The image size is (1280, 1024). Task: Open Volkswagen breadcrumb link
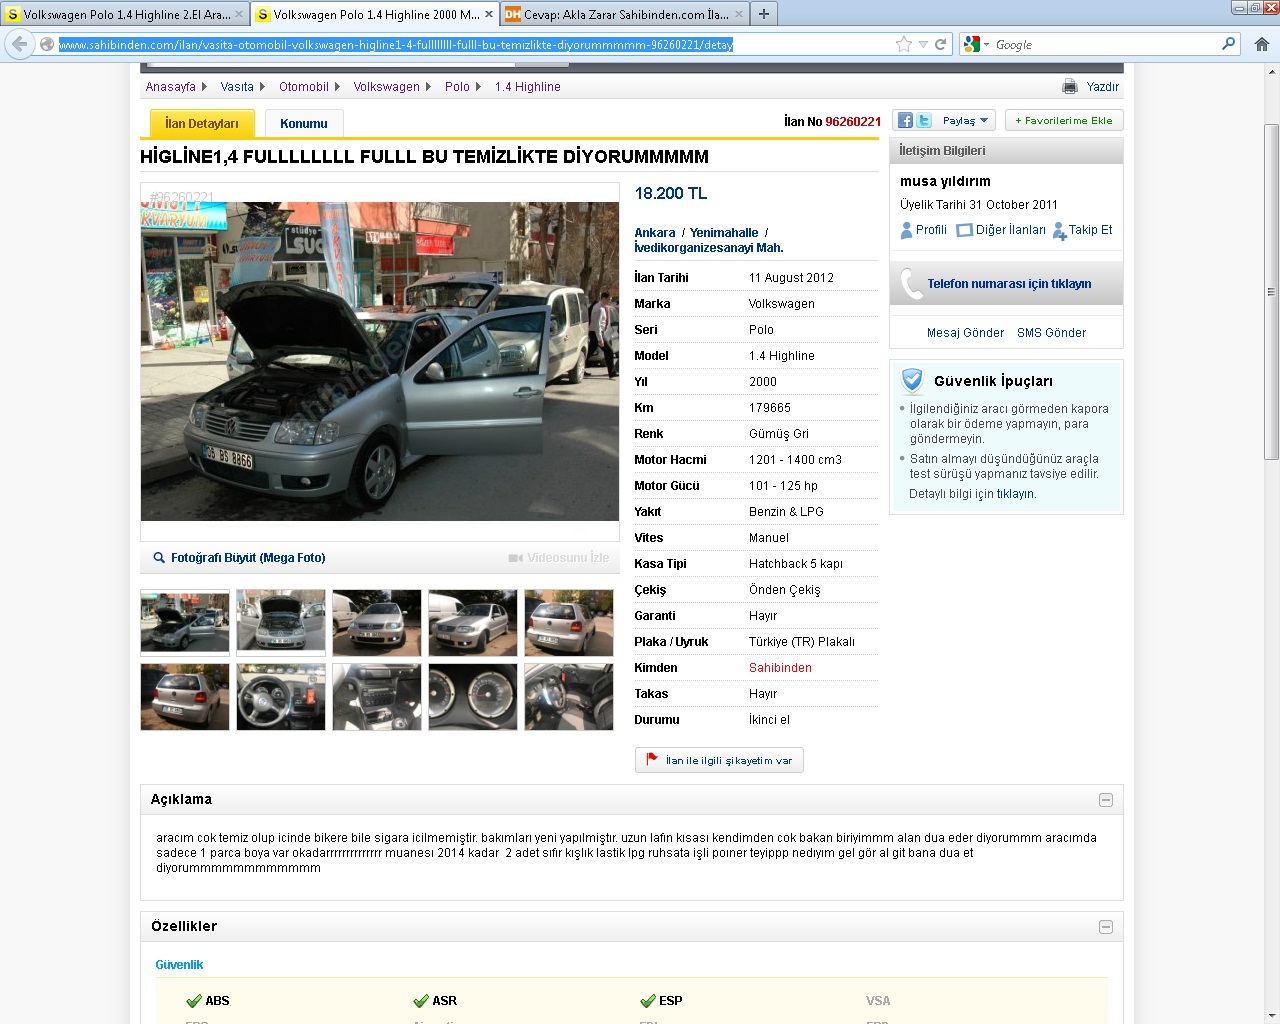386,87
